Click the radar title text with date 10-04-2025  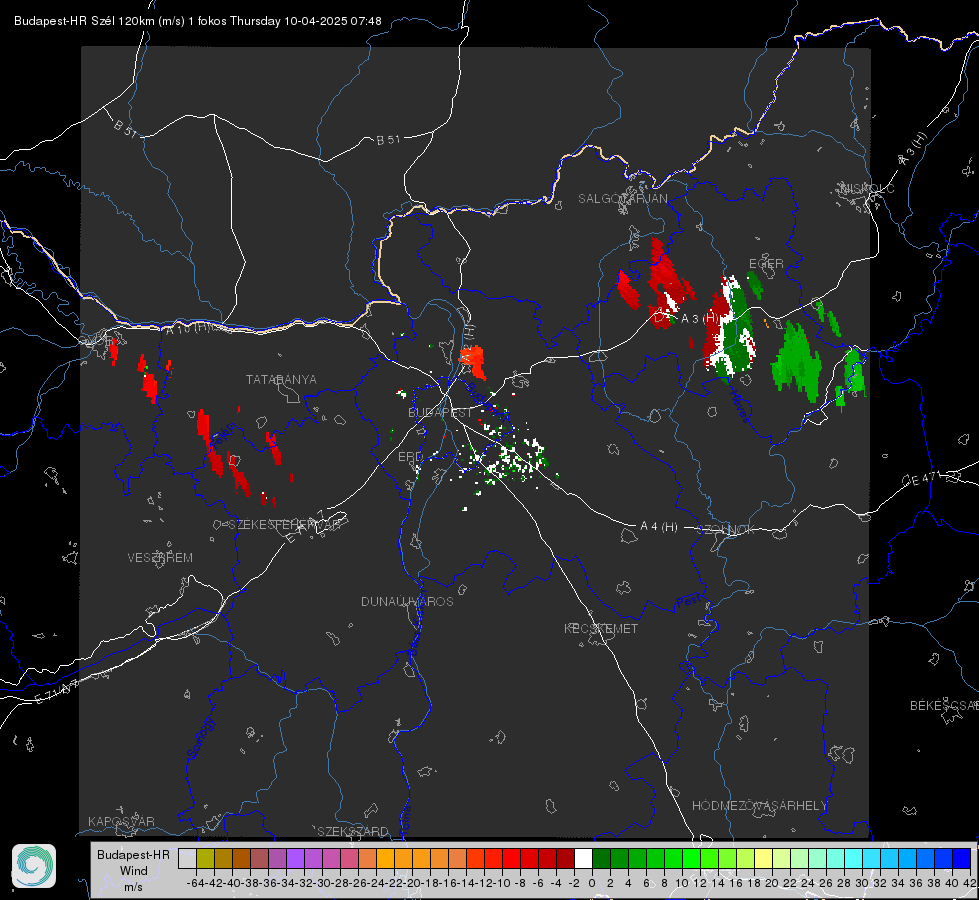click(x=197, y=21)
